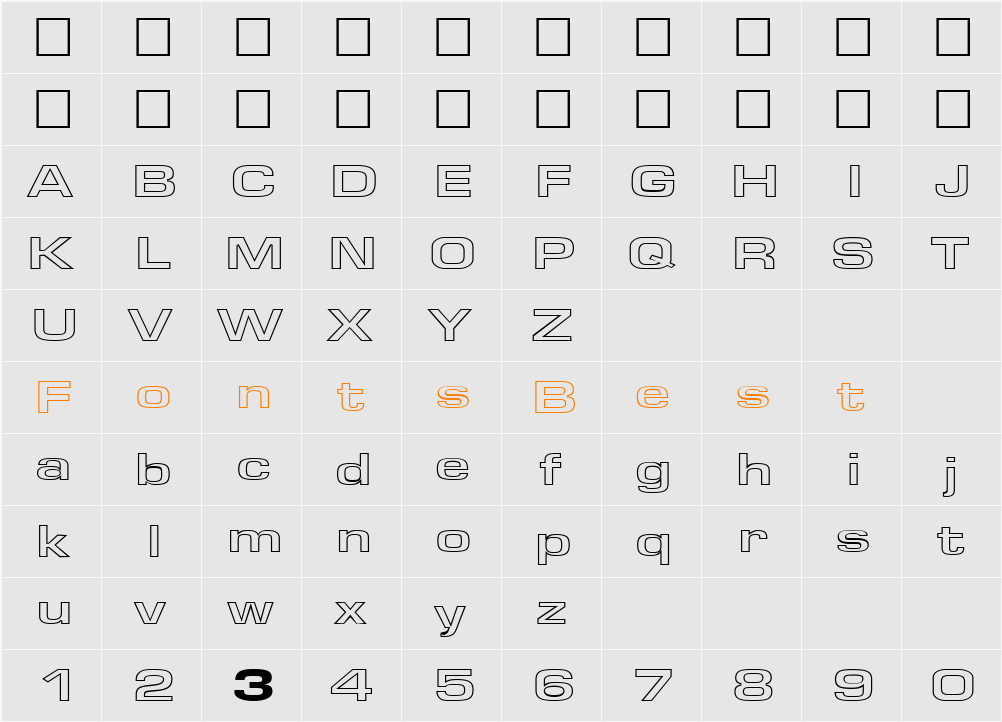Select the uppercase T glyph cell
1002x722 pixels.
[950, 253]
